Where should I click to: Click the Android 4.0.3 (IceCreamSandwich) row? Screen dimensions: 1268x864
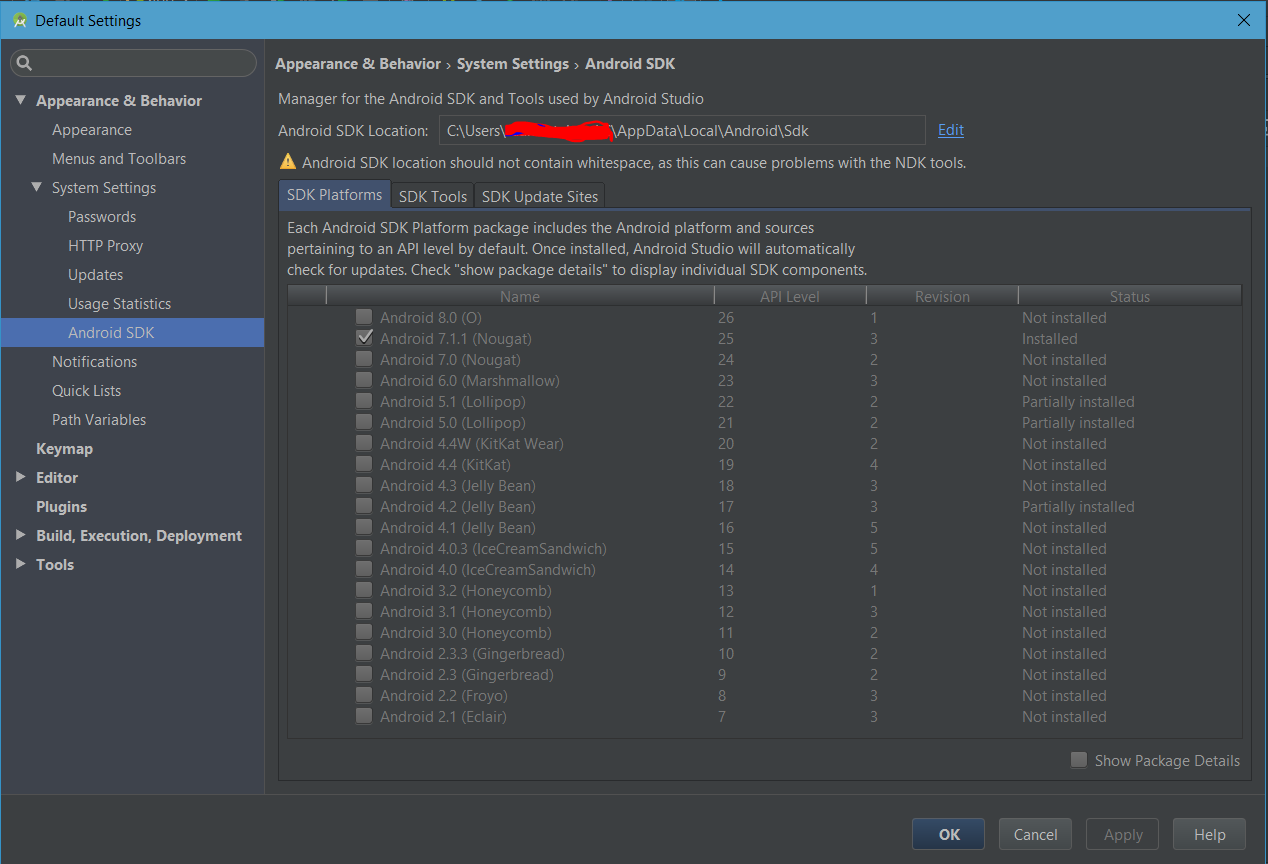765,548
